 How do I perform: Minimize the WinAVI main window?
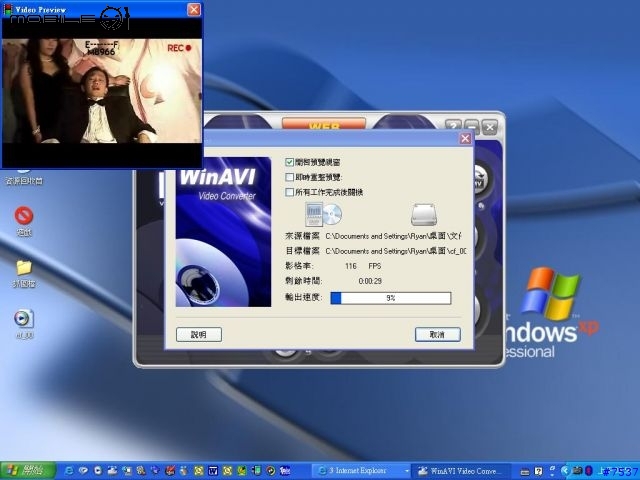[471, 127]
